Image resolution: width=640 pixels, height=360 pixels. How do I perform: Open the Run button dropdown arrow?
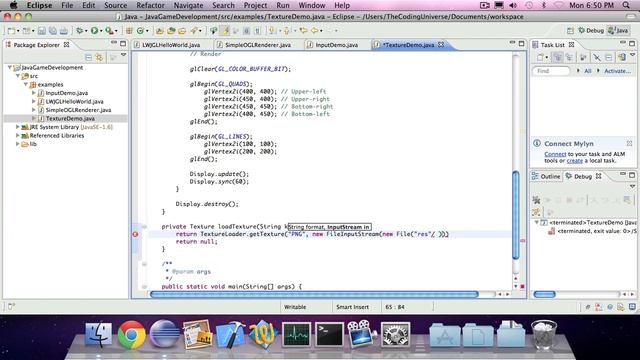[101, 31]
